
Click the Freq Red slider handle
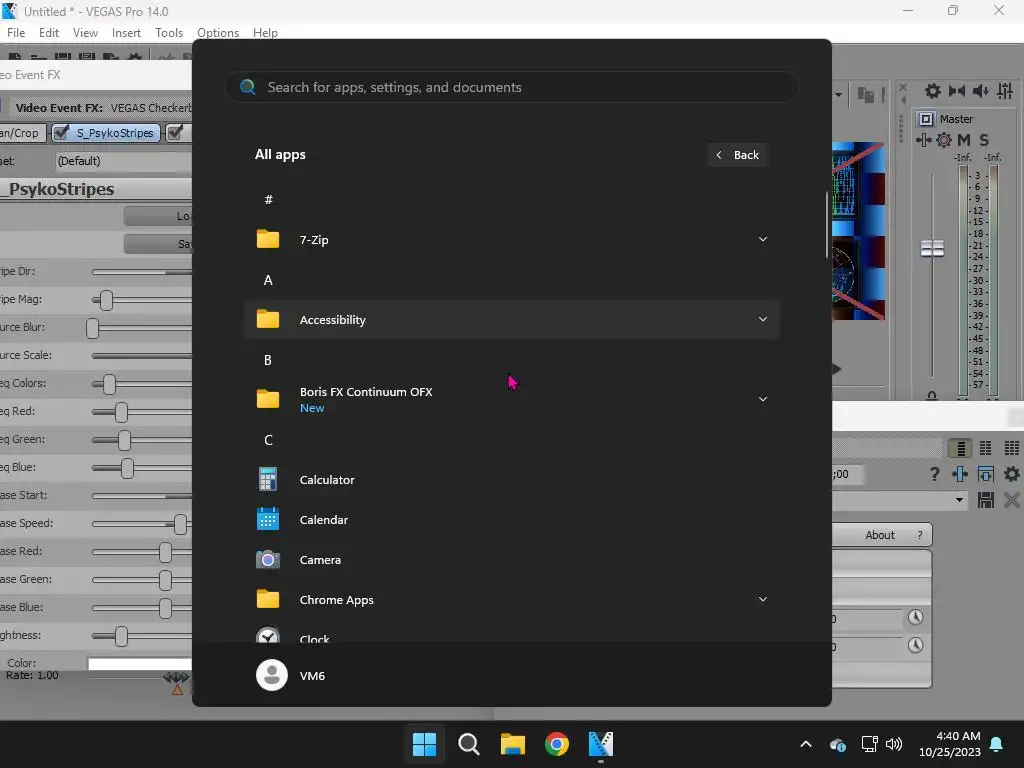click(x=121, y=412)
